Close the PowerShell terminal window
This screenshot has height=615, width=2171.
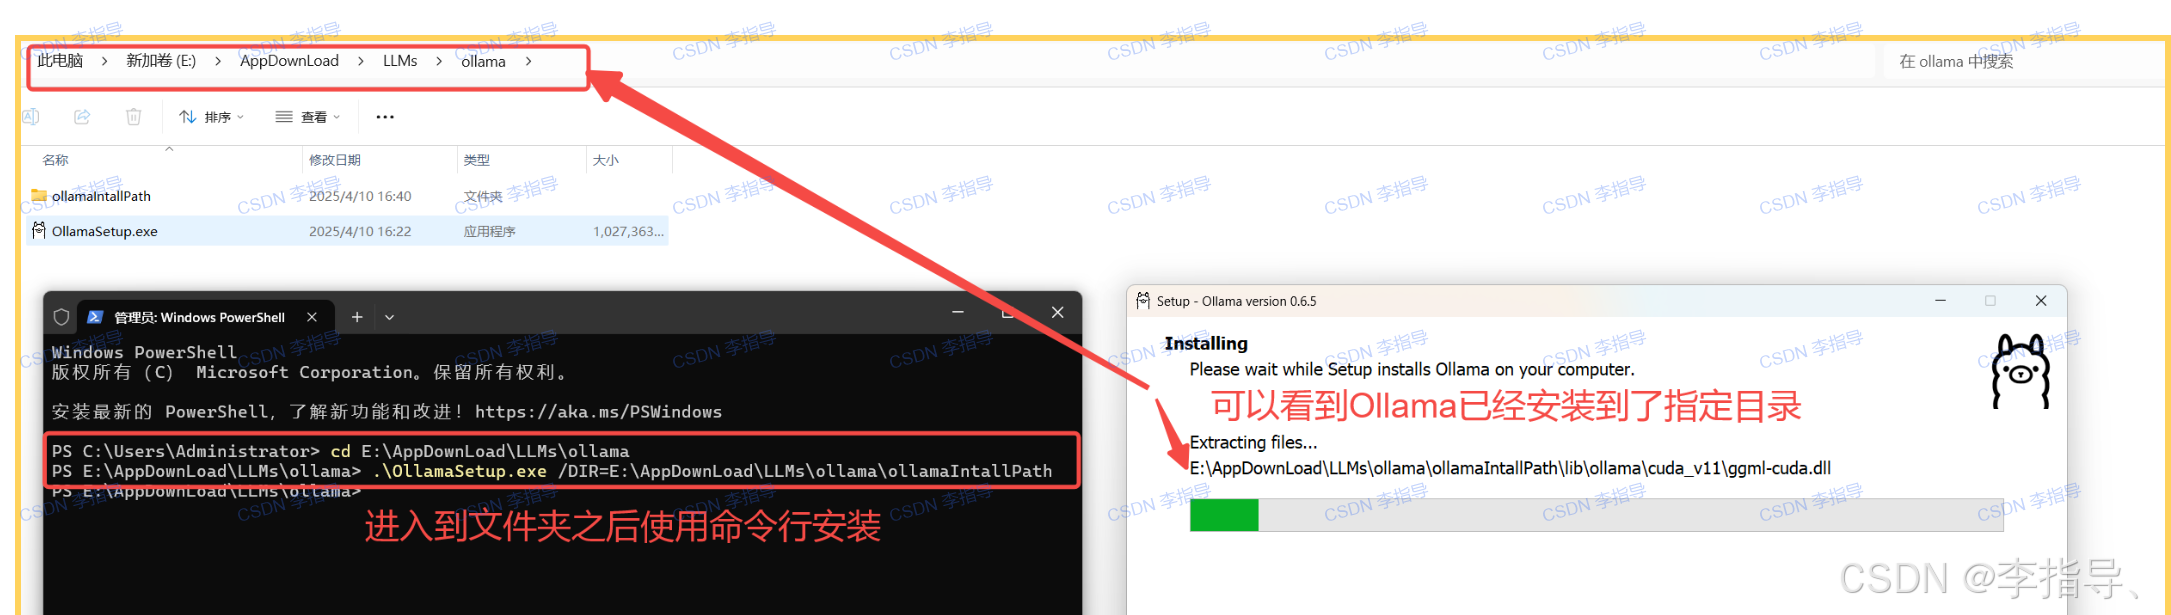1057,312
